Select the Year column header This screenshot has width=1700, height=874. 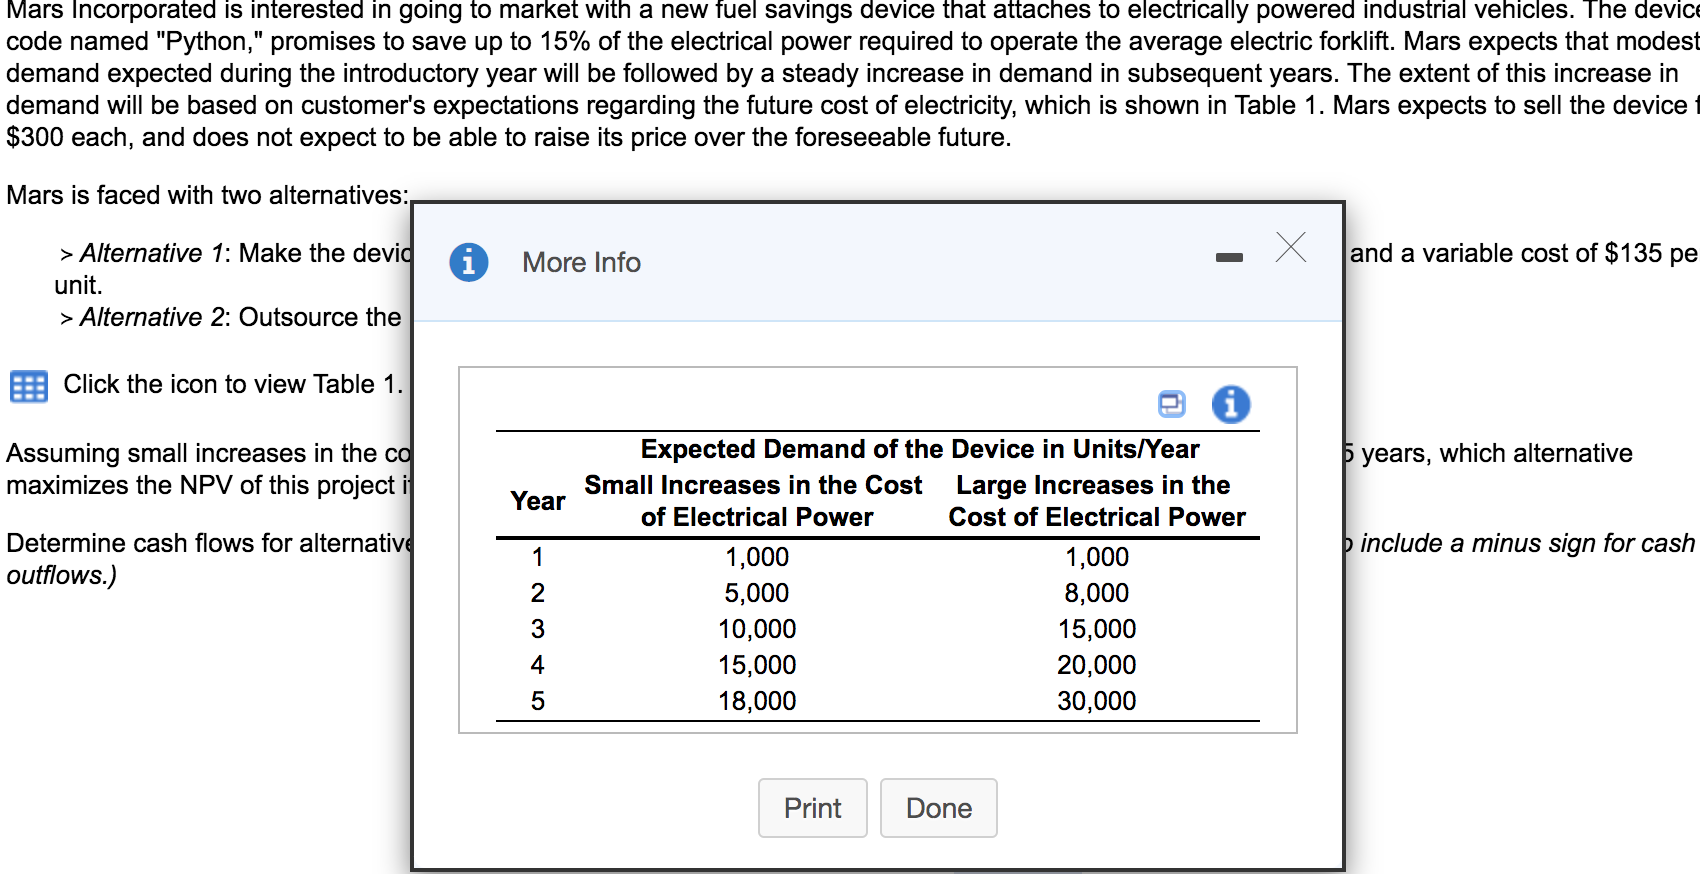click(537, 501)
